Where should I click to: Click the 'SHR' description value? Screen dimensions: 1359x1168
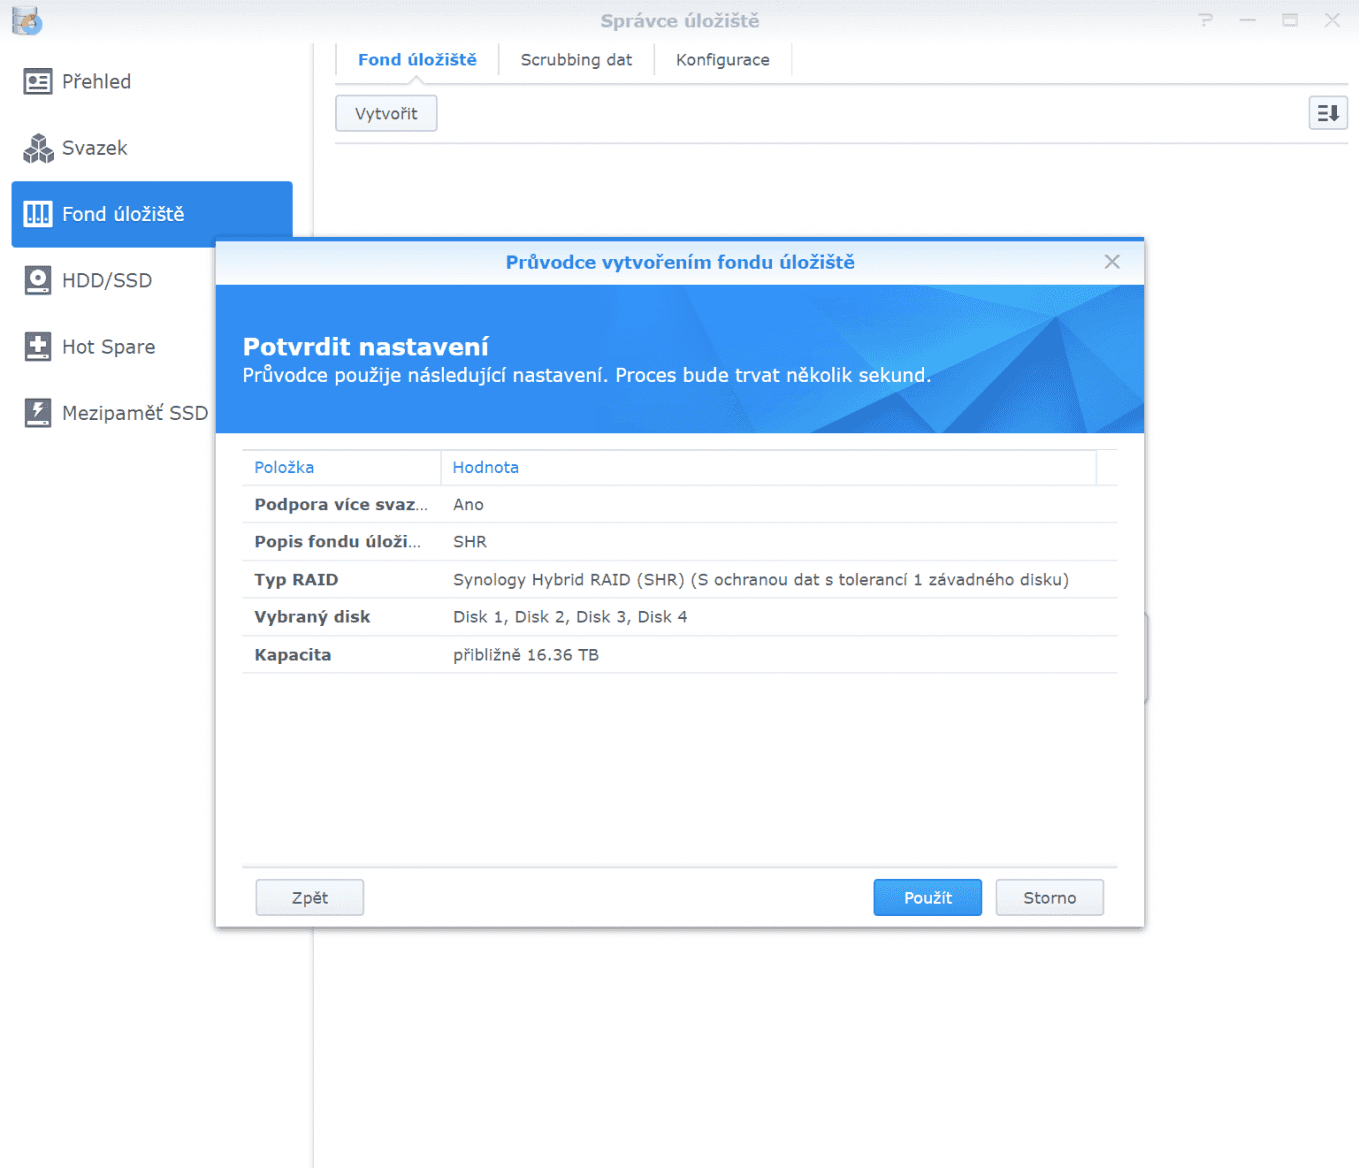coord(470,542)
